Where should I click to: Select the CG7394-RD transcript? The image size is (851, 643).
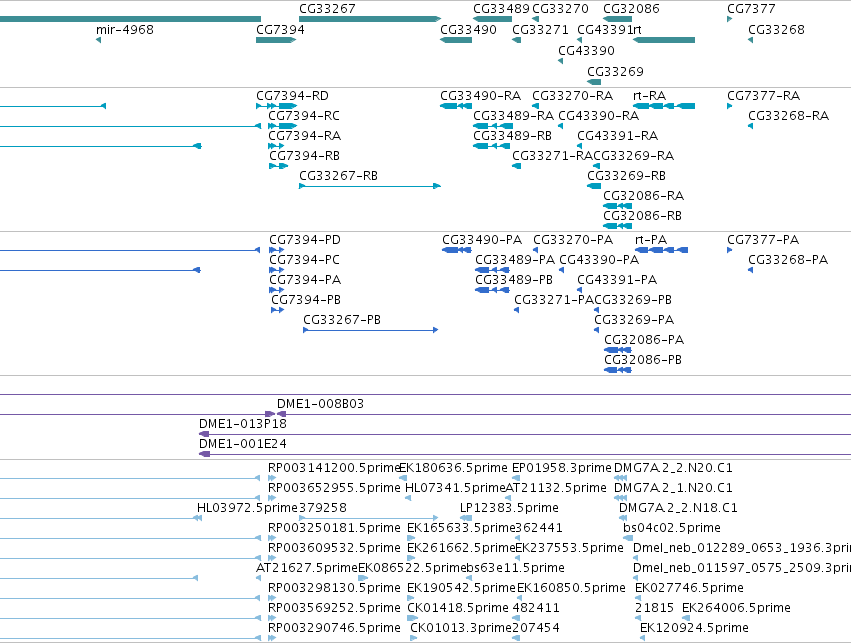click(x=276, y=106)
